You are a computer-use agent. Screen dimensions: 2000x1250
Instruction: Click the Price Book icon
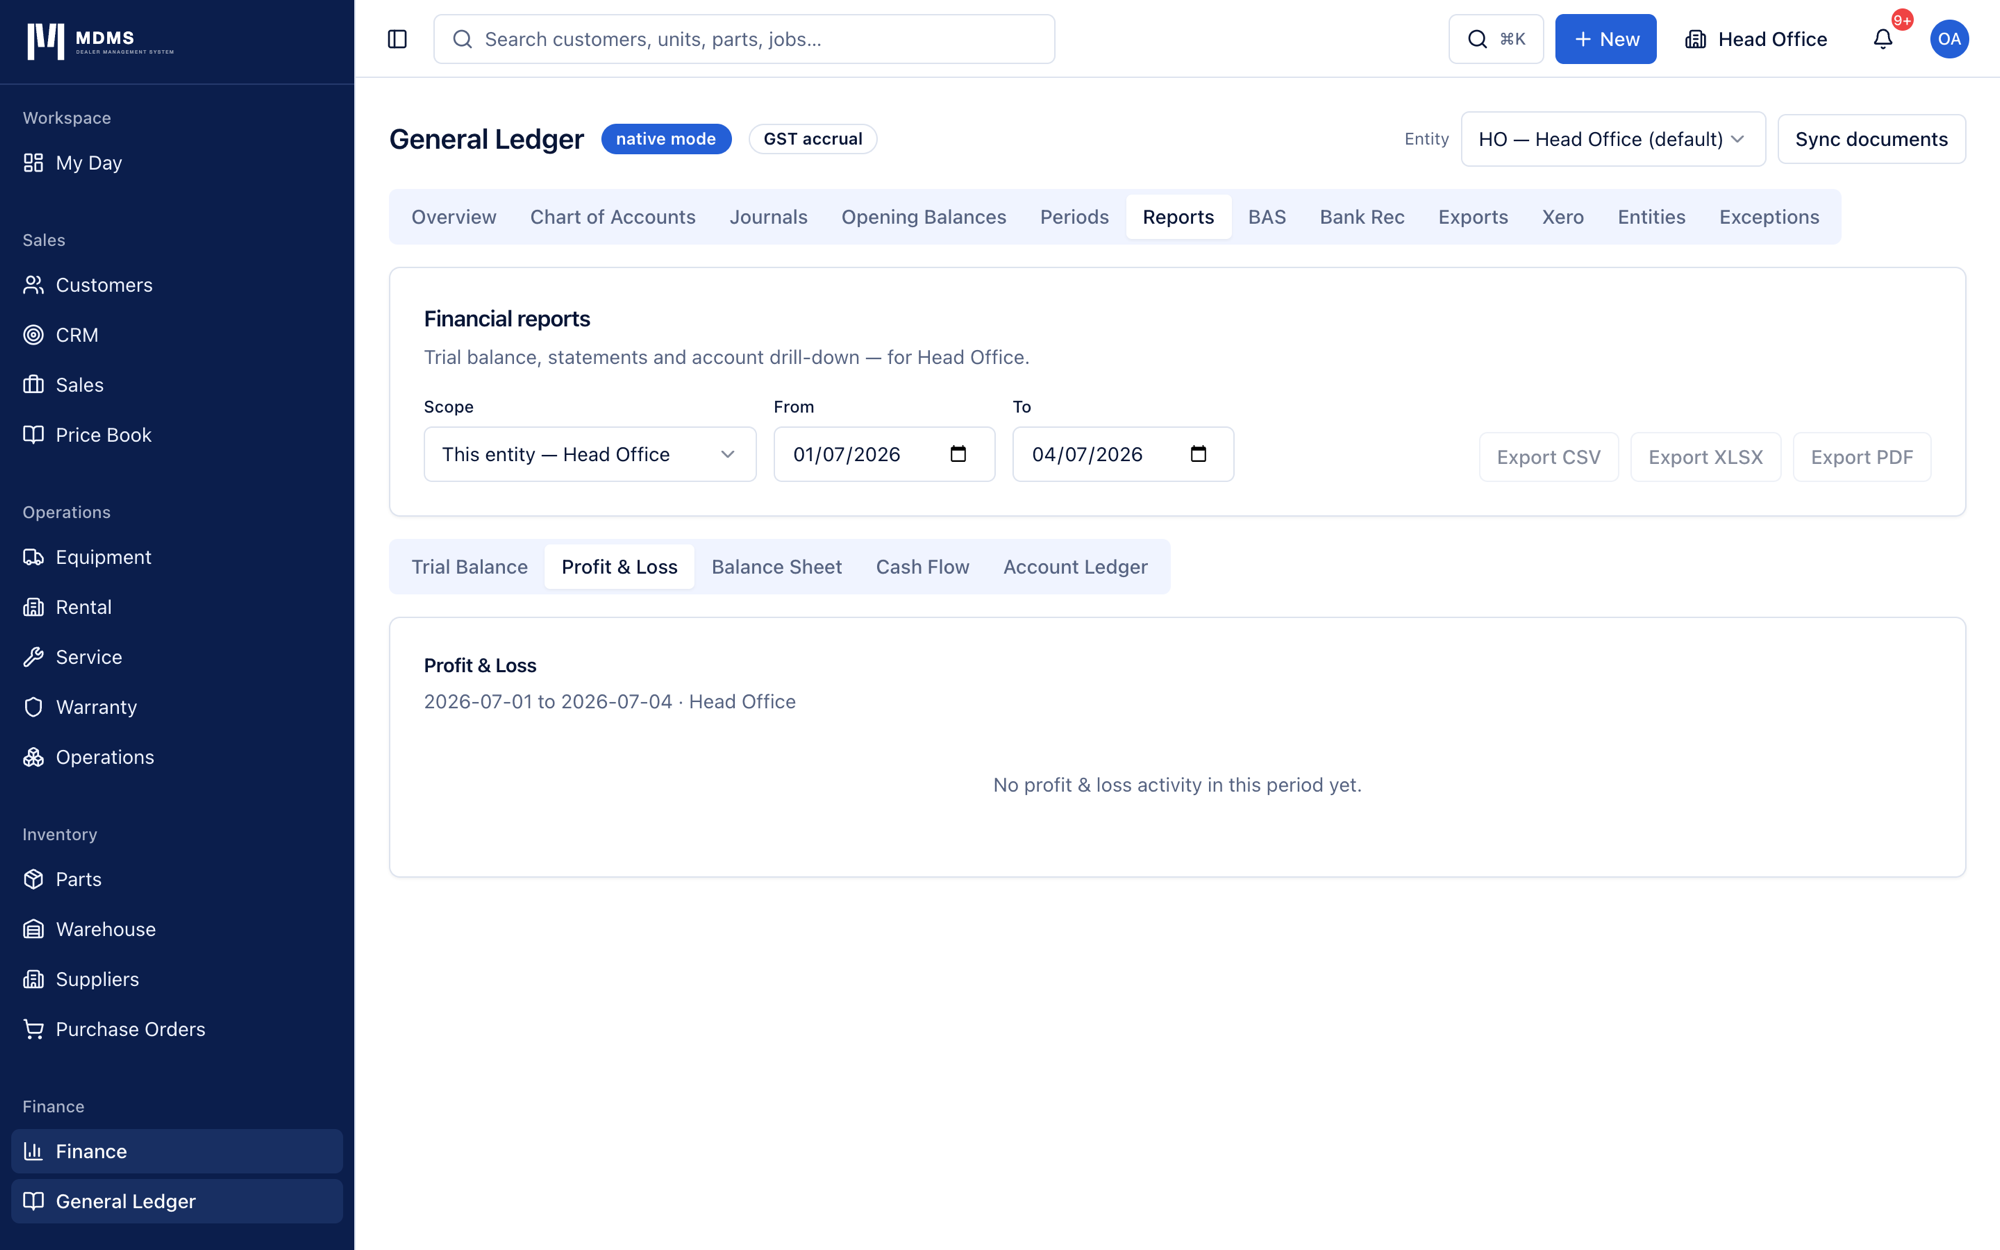34,435
